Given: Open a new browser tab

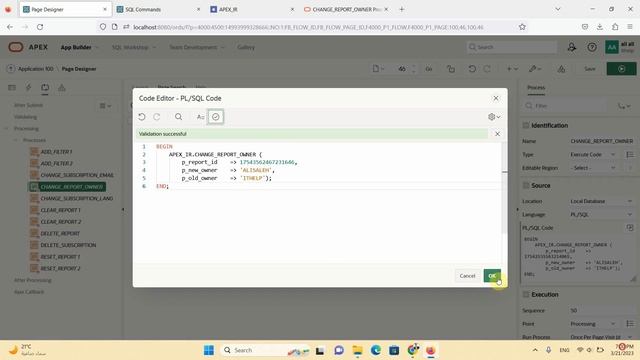Looking at the screenshot, I should 402,9.
